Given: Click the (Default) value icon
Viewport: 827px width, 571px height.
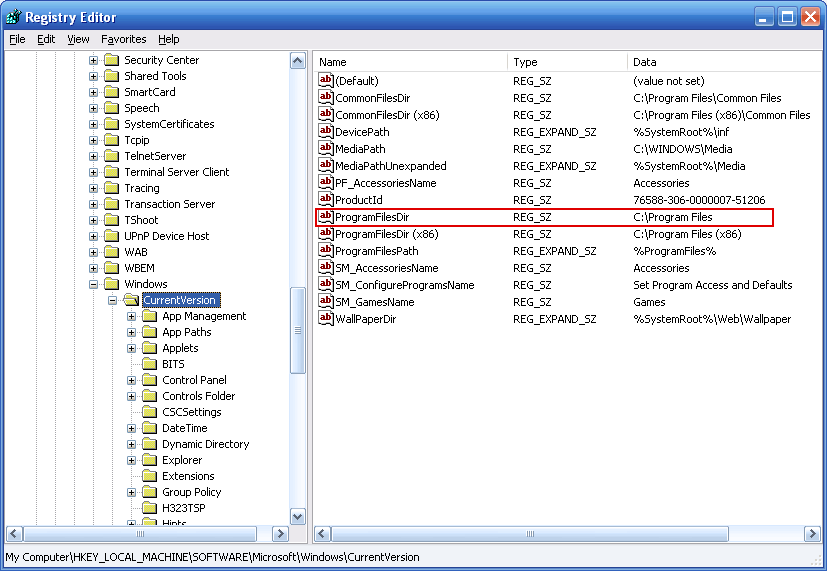Looking at the screenshot, I should click(x=326, y=80).
